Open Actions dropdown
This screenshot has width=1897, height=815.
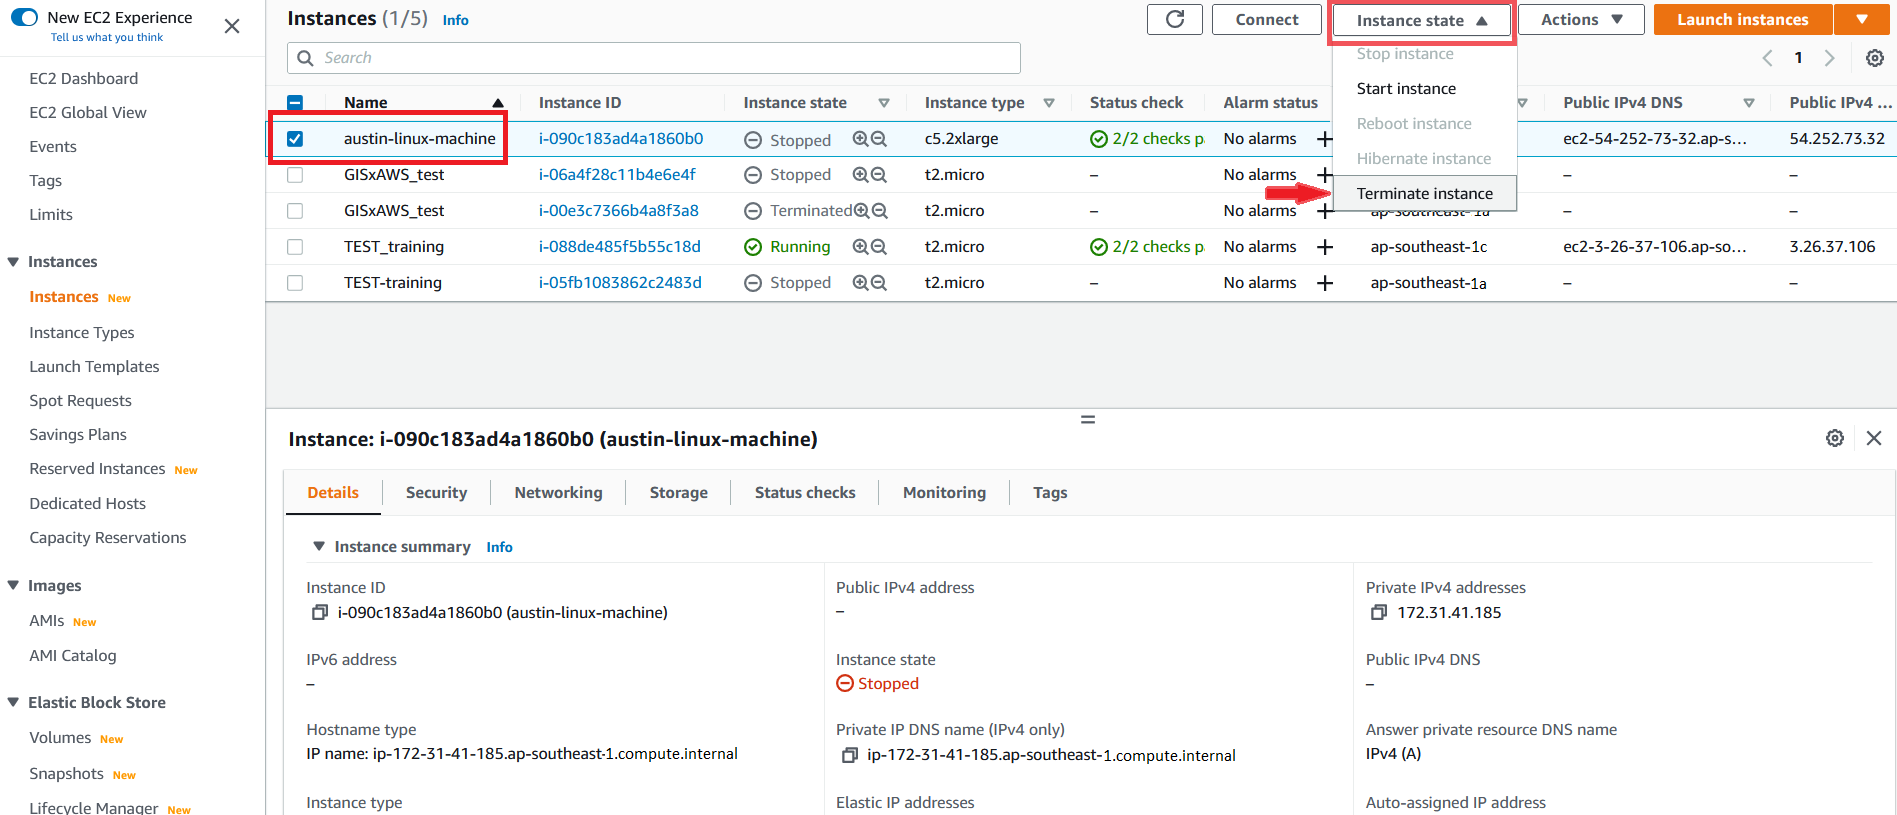point(1581,19)
